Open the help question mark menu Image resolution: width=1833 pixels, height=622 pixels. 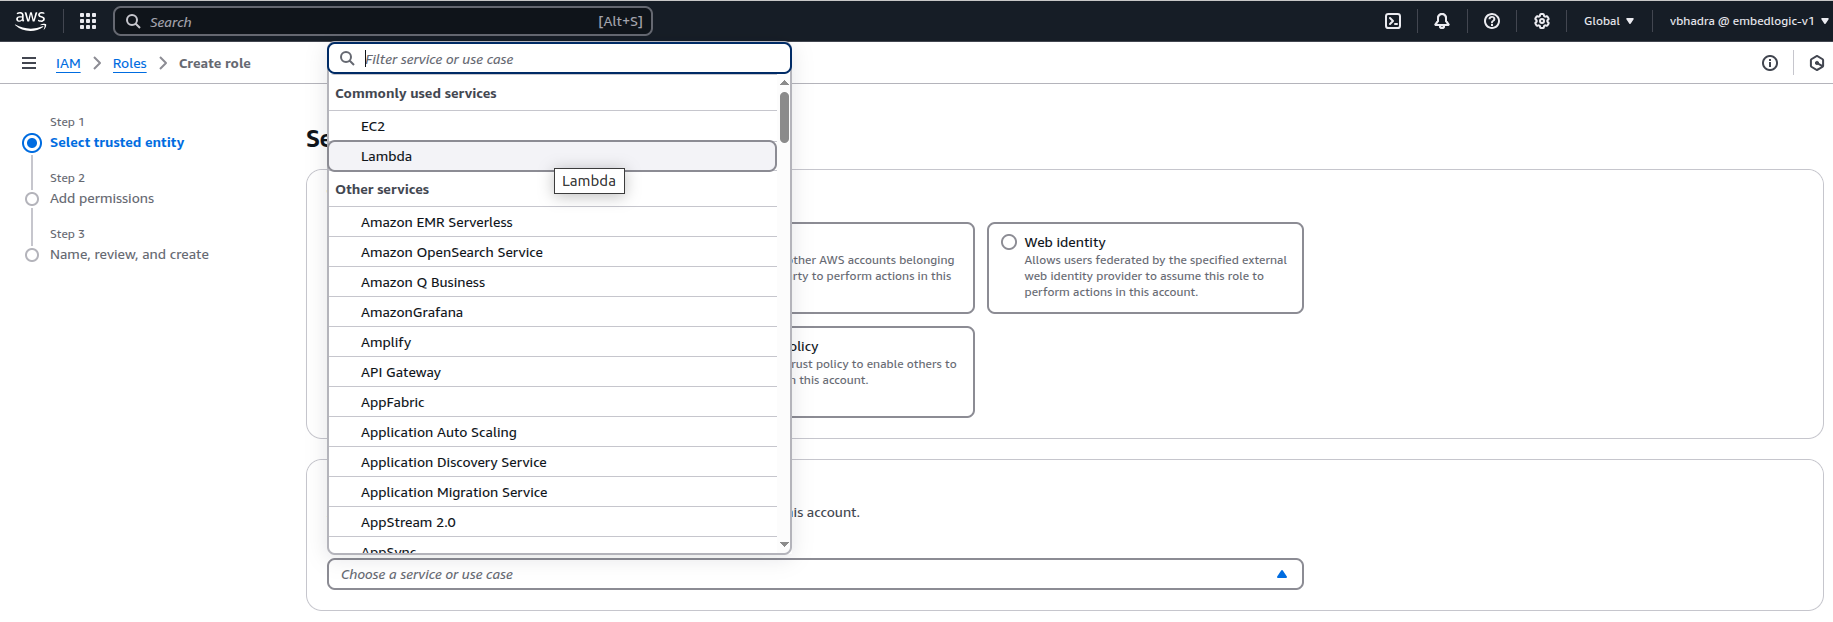(x=1491, y=21)
